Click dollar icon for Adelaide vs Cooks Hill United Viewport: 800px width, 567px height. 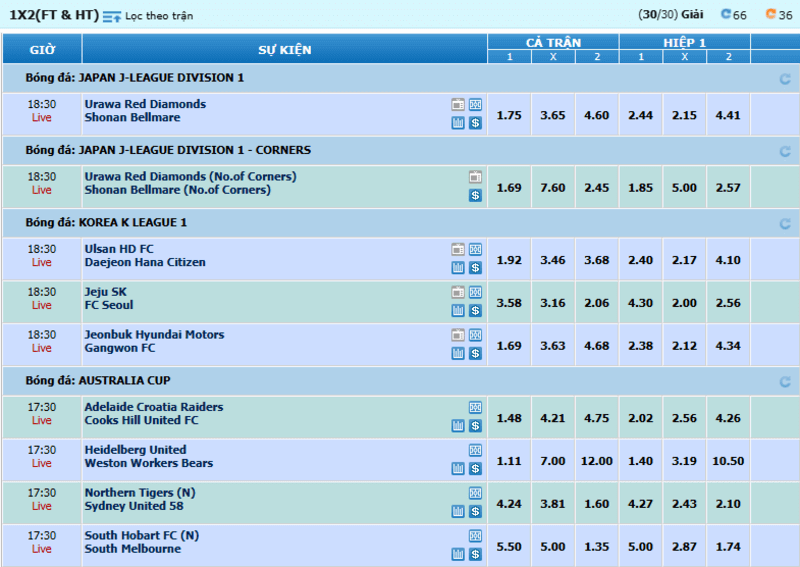[476, 426]
